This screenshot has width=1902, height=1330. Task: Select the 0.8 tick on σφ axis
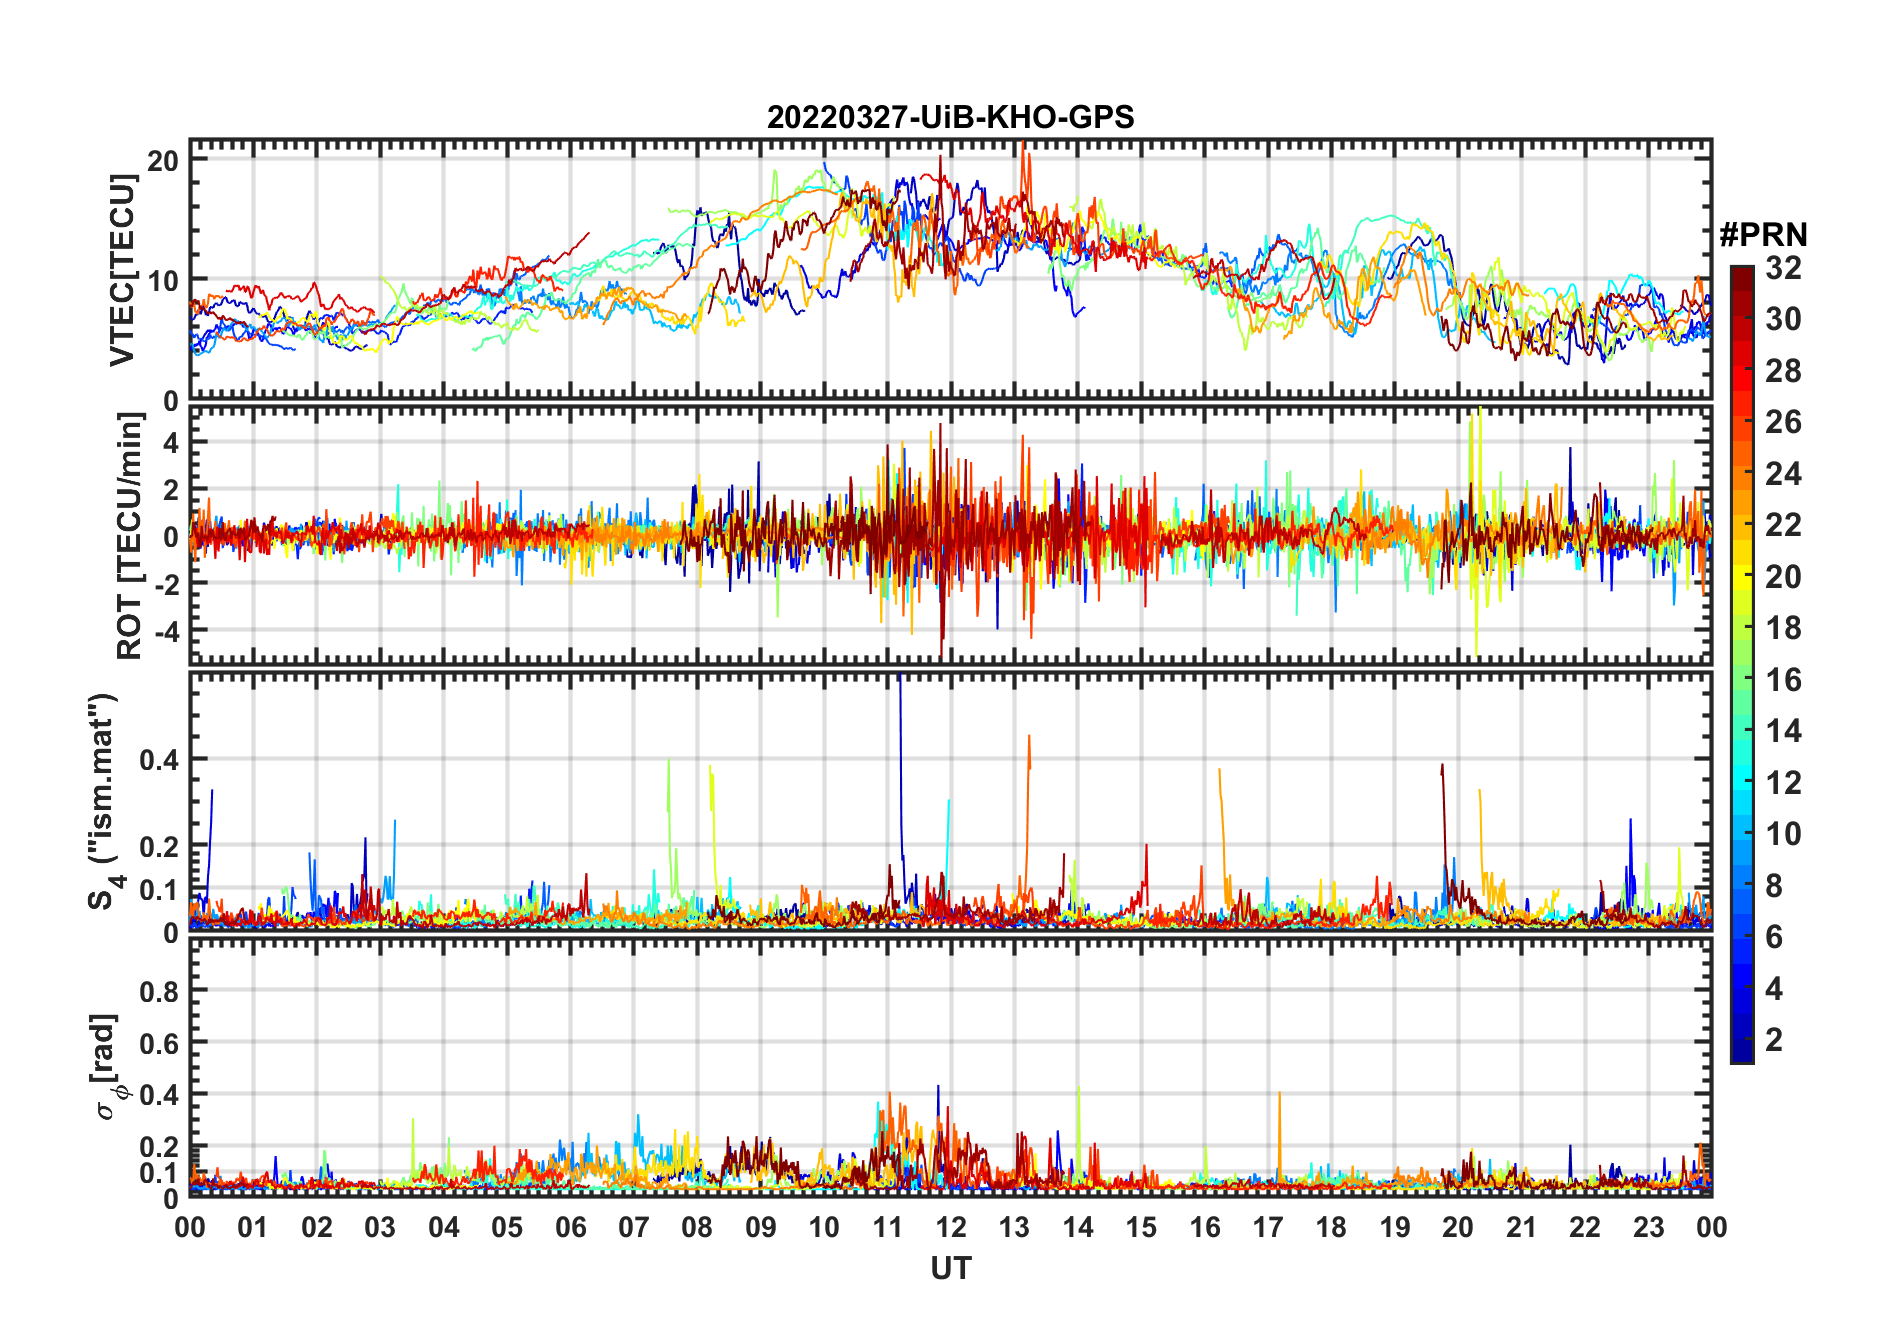(x=159, y=991)
